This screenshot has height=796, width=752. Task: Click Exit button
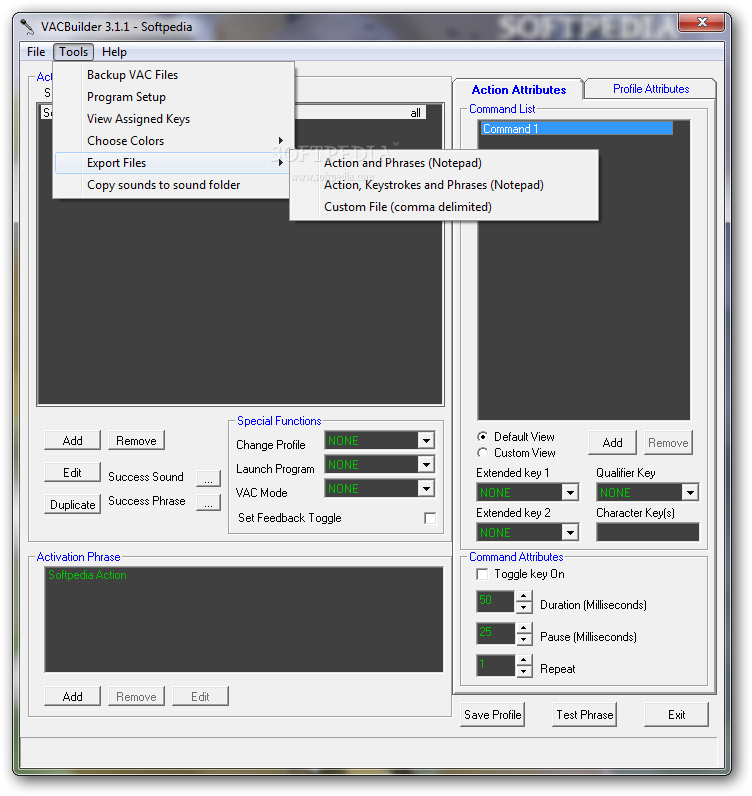pos(676,715)
